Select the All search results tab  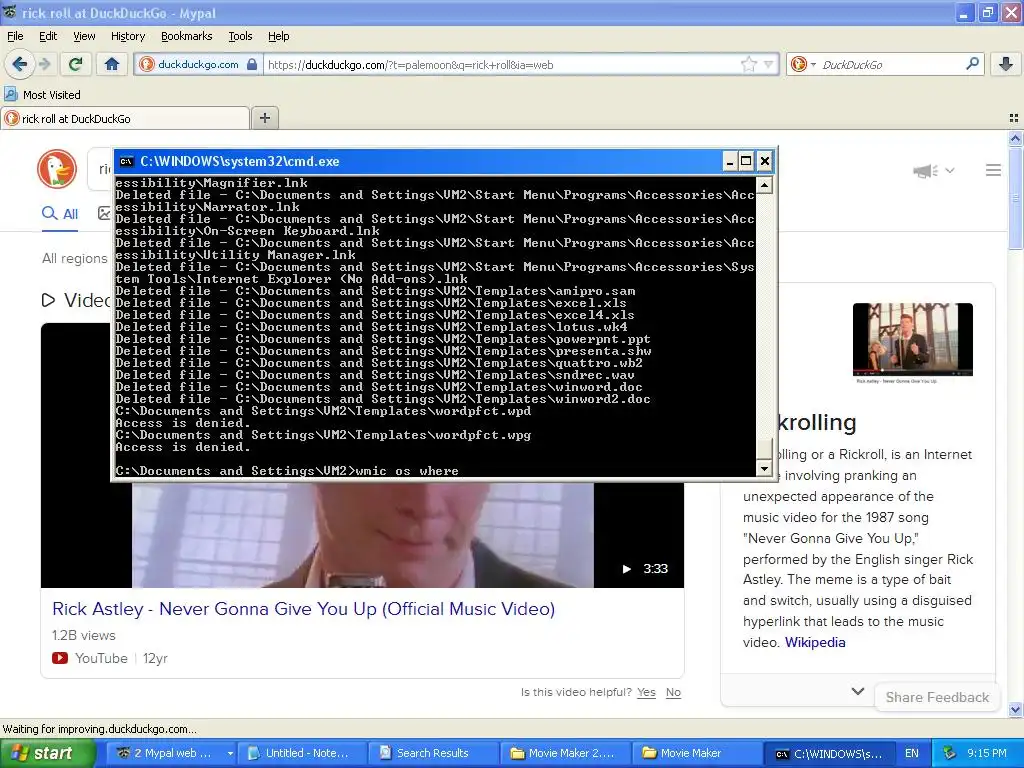point(60,214)
